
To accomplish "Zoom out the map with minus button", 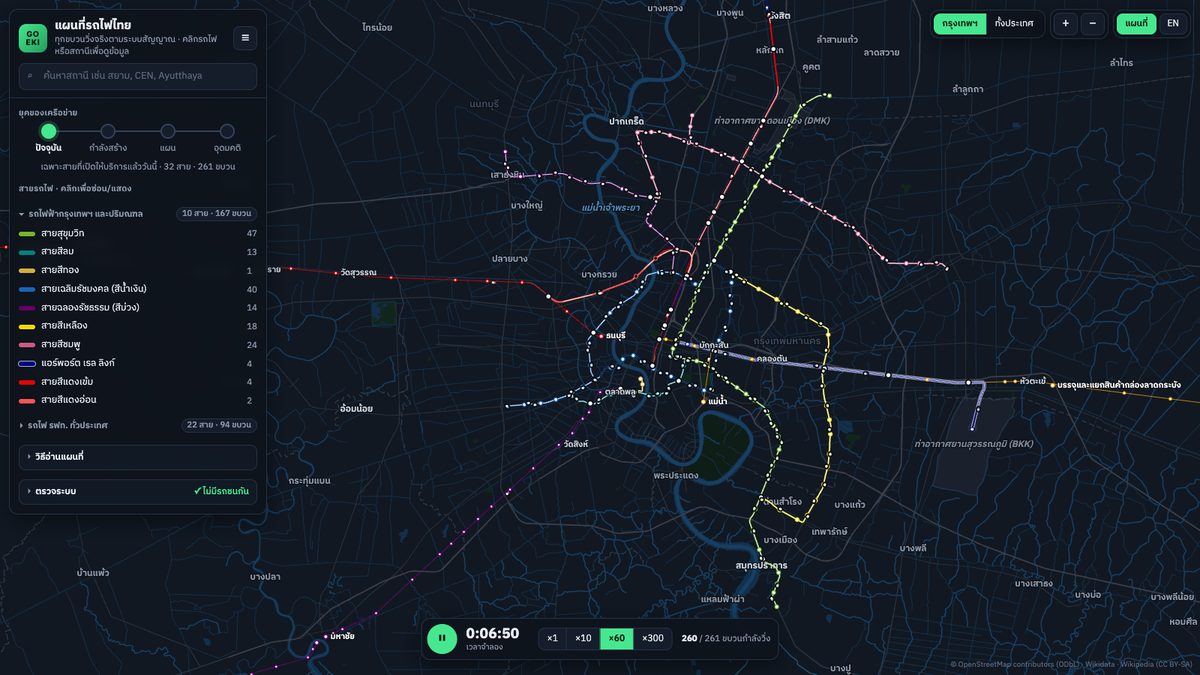I will pos(1093,23).
